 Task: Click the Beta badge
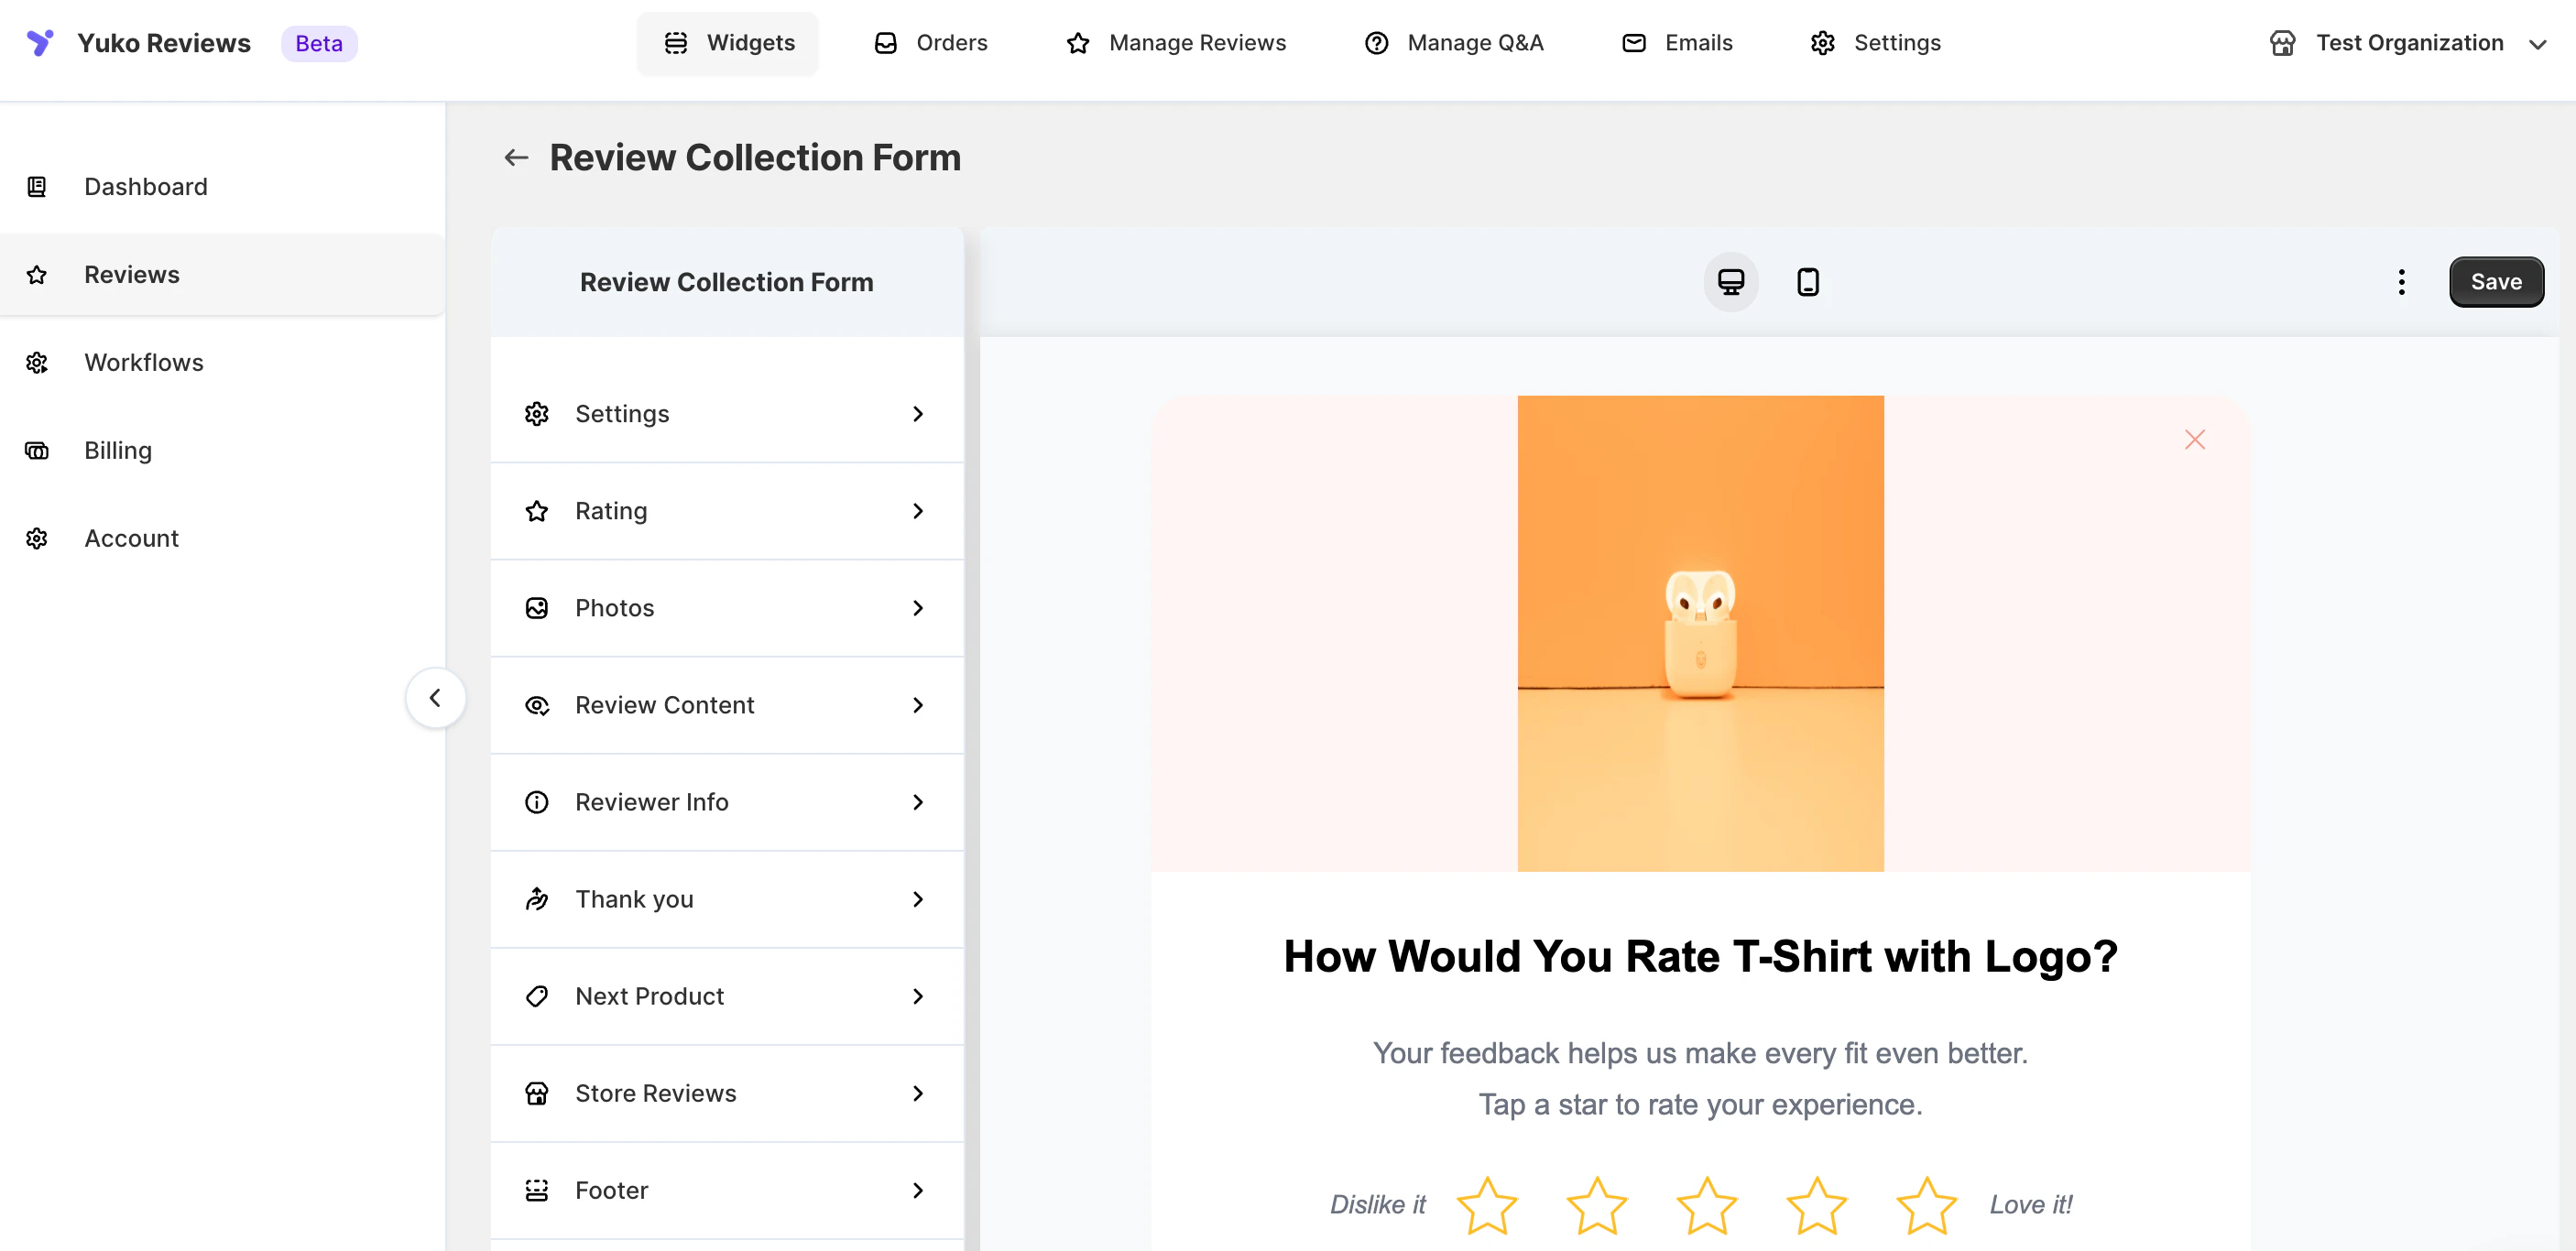319,43
